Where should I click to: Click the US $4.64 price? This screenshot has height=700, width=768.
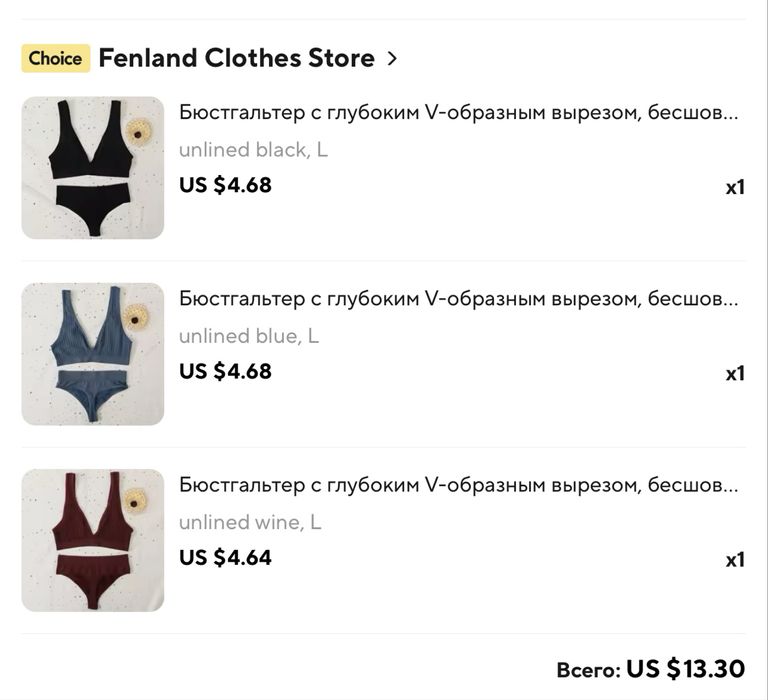click(225, 557)
